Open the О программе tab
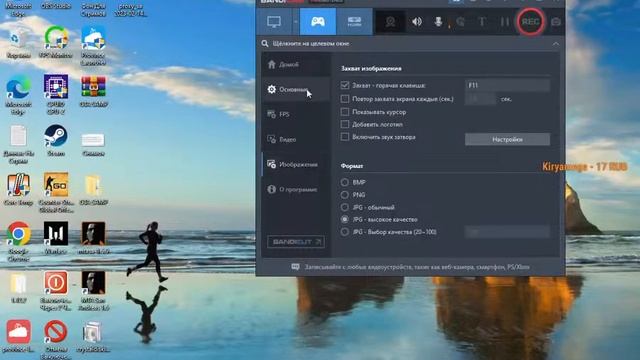 coord(296,189)
